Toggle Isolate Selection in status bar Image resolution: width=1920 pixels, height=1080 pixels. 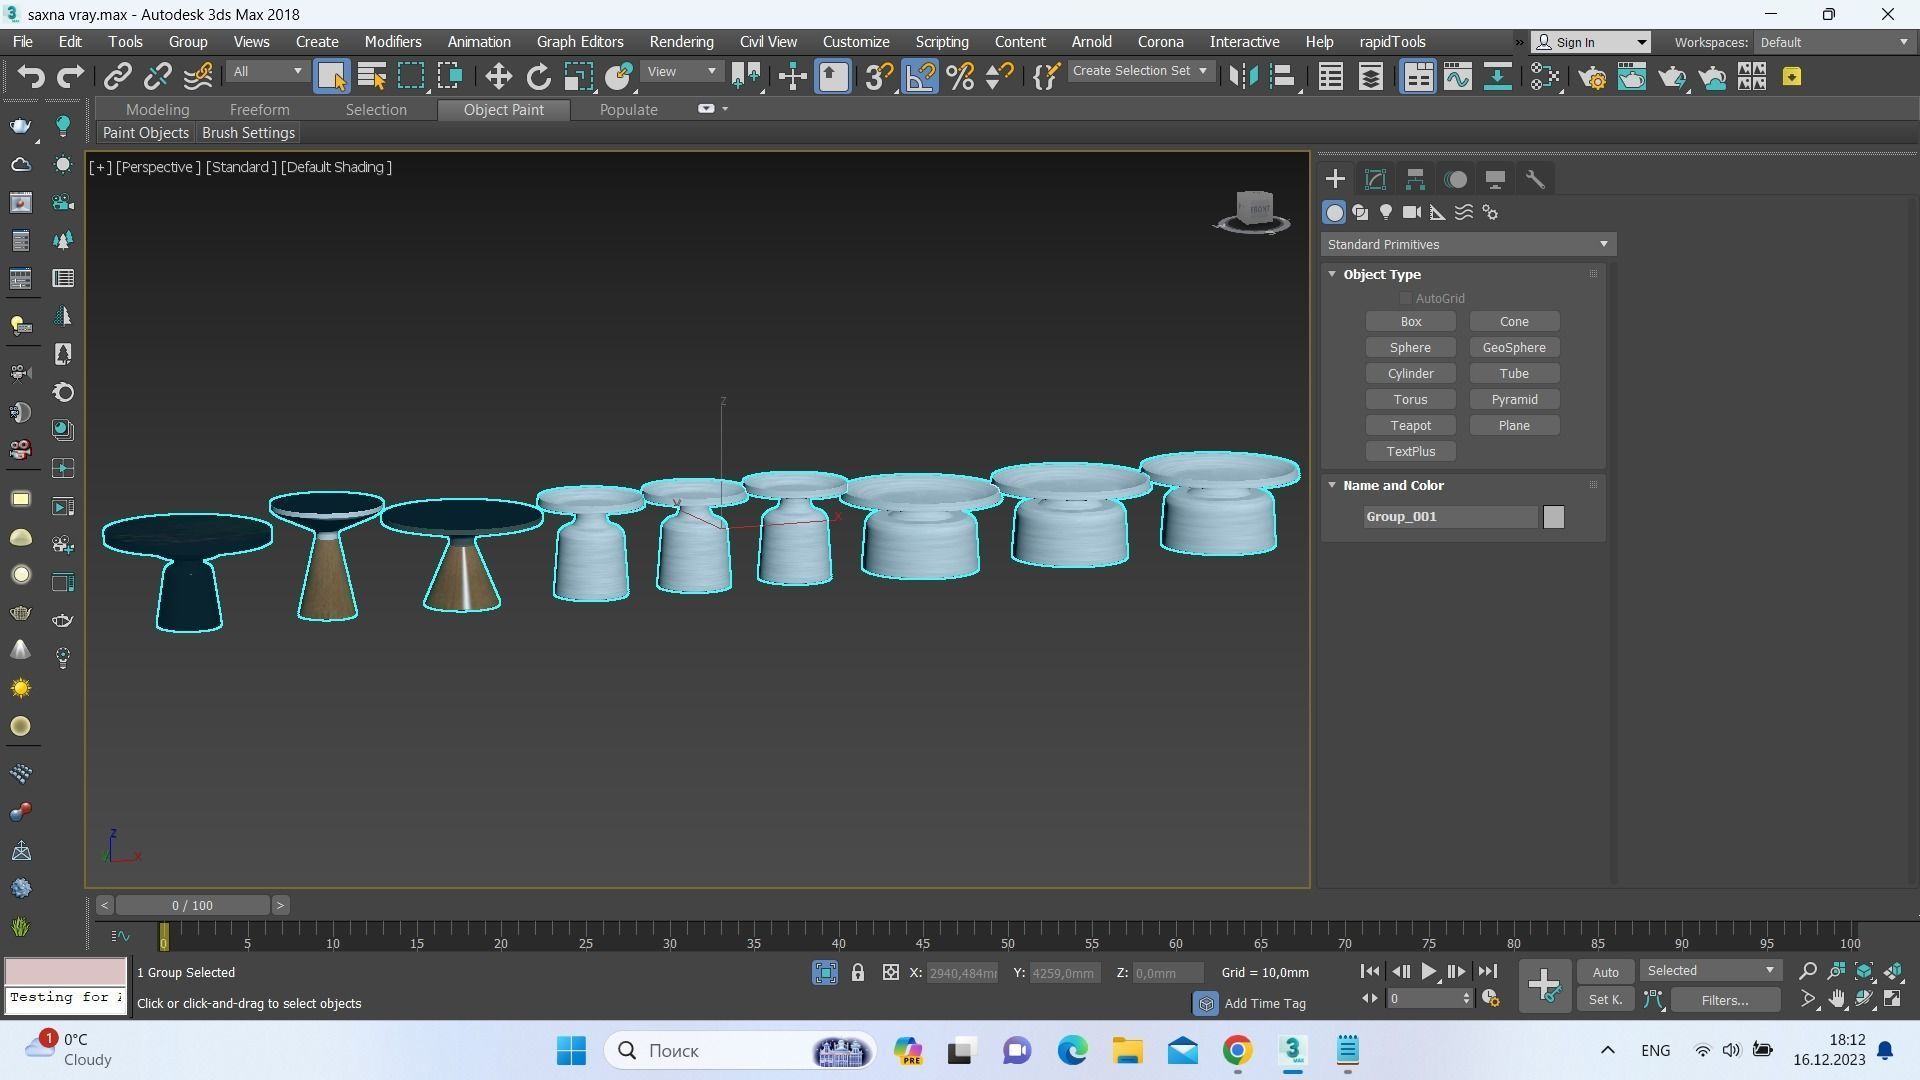(x=825, y=973)
